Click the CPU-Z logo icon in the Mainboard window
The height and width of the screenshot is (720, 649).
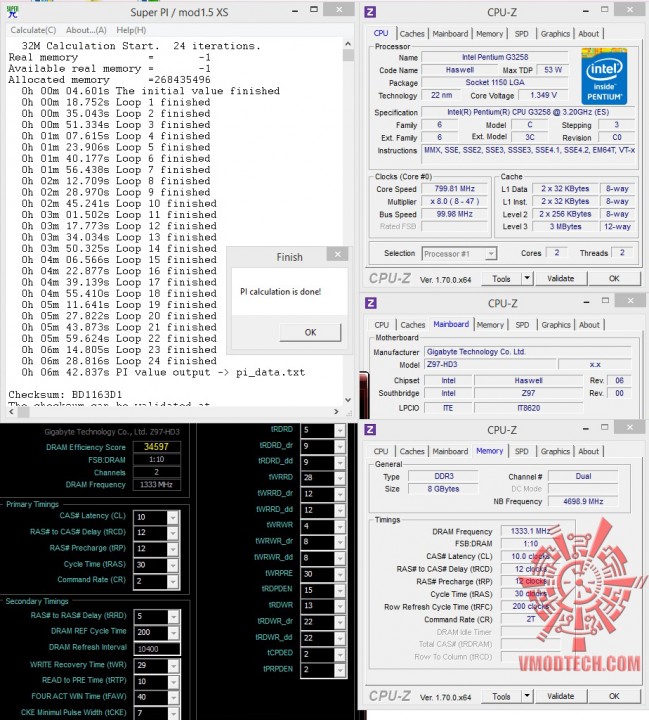pyautogui.click(x=370, y=303)
